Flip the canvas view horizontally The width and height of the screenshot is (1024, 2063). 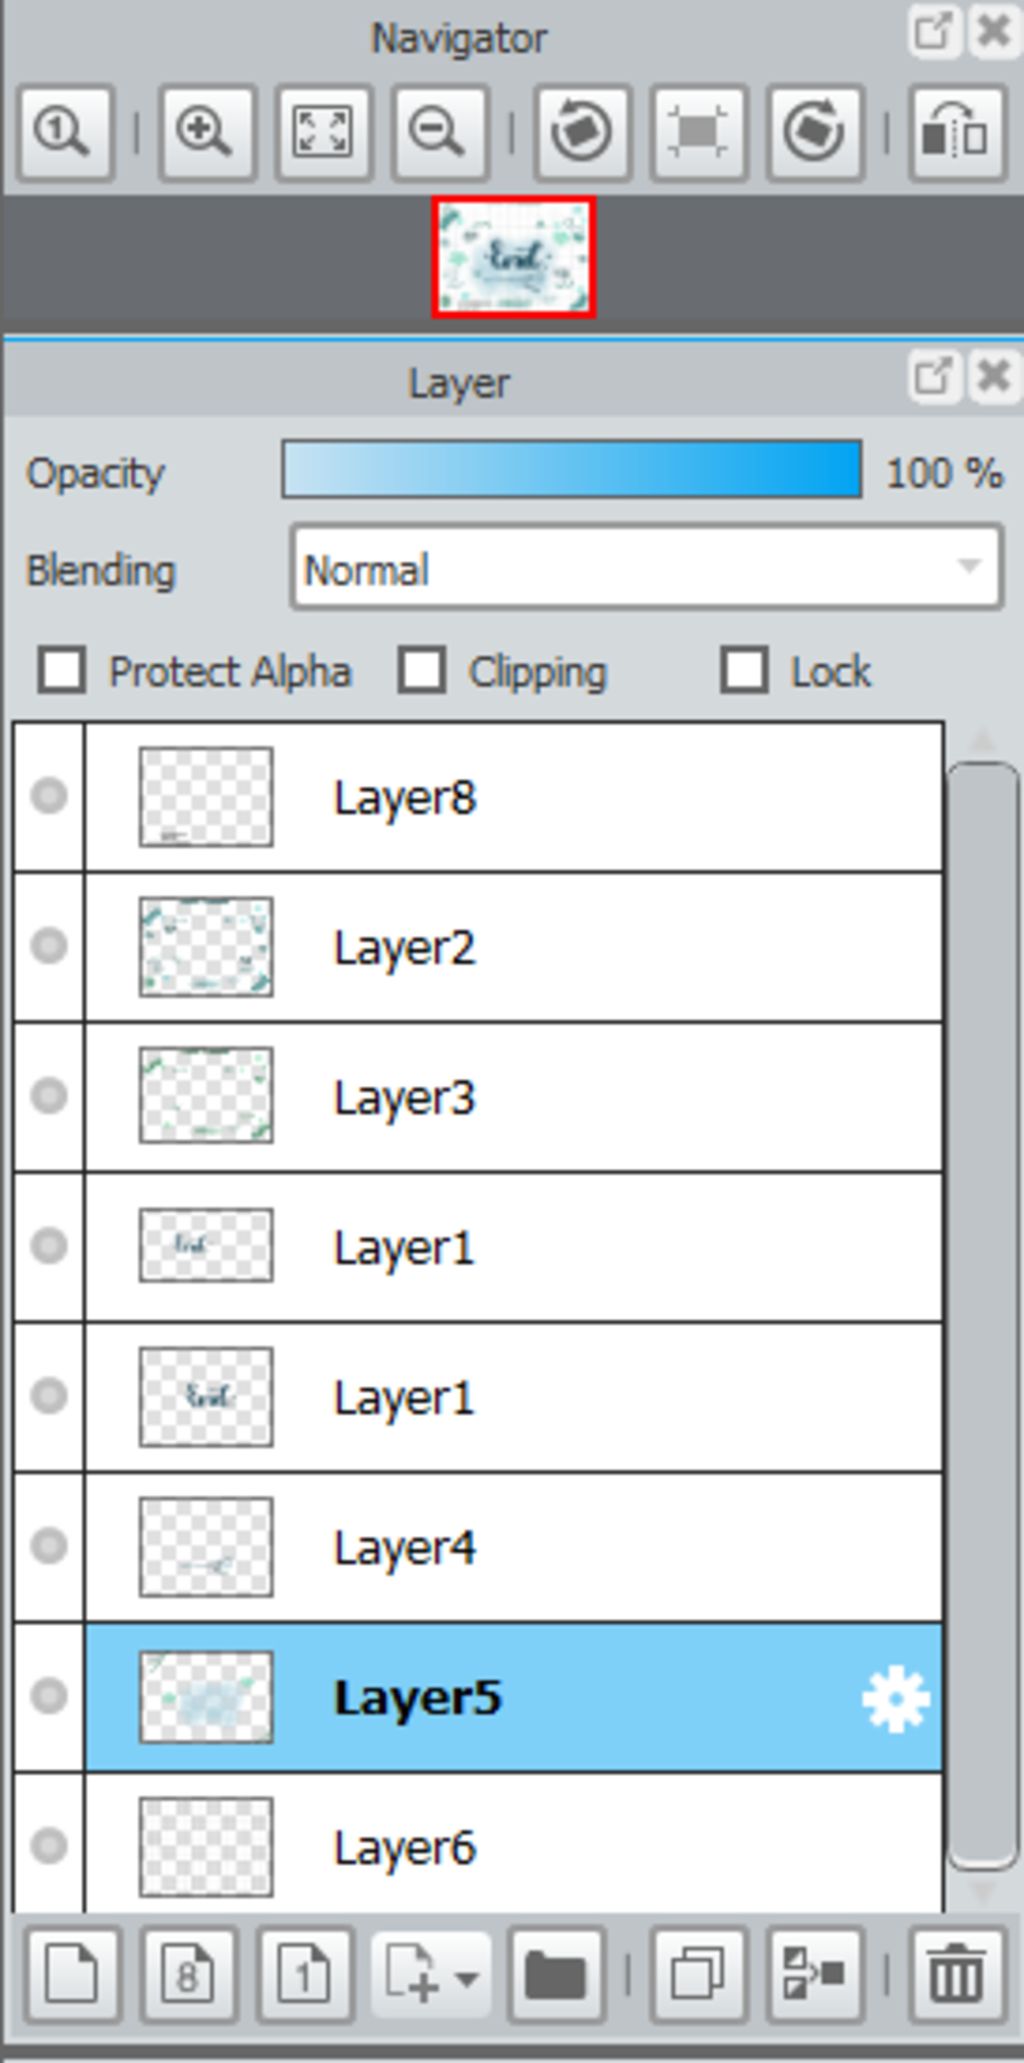956,133
